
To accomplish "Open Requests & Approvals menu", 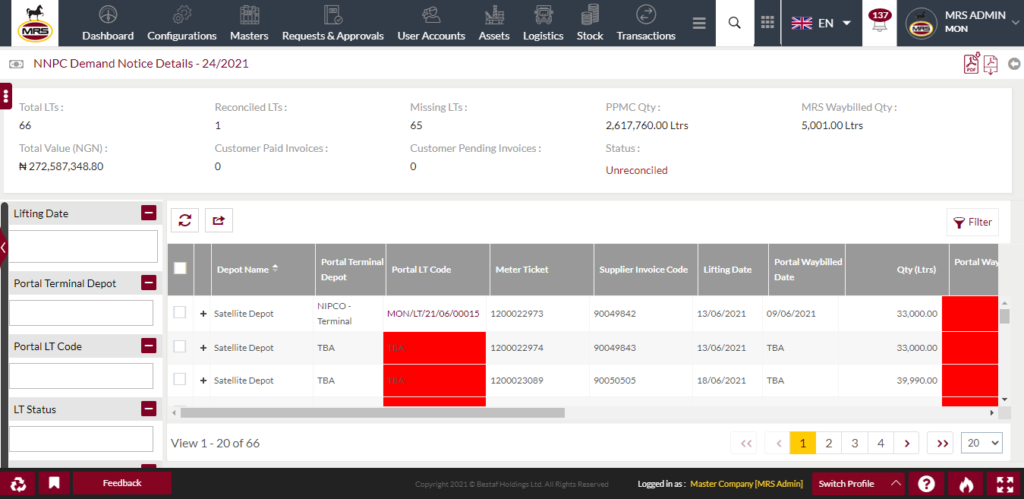I will [x=332, y=24].
